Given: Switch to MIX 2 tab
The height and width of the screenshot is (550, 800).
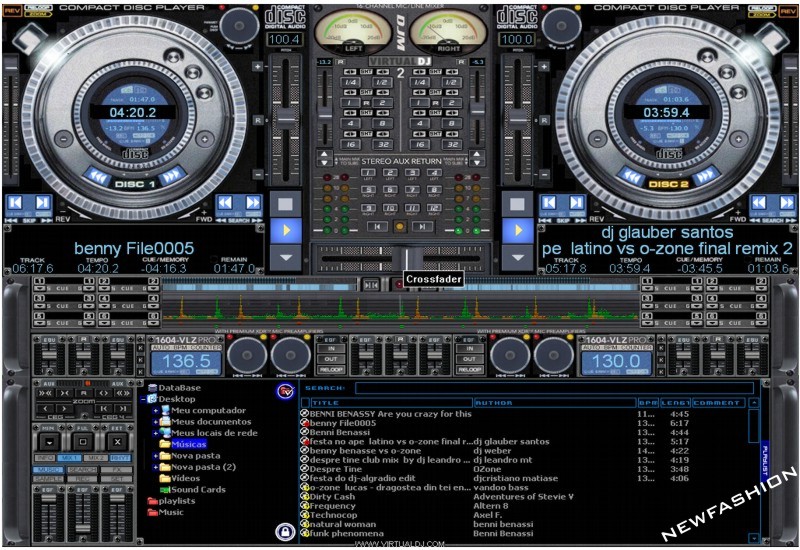Looking at the screenshot, I should (94, 458).
